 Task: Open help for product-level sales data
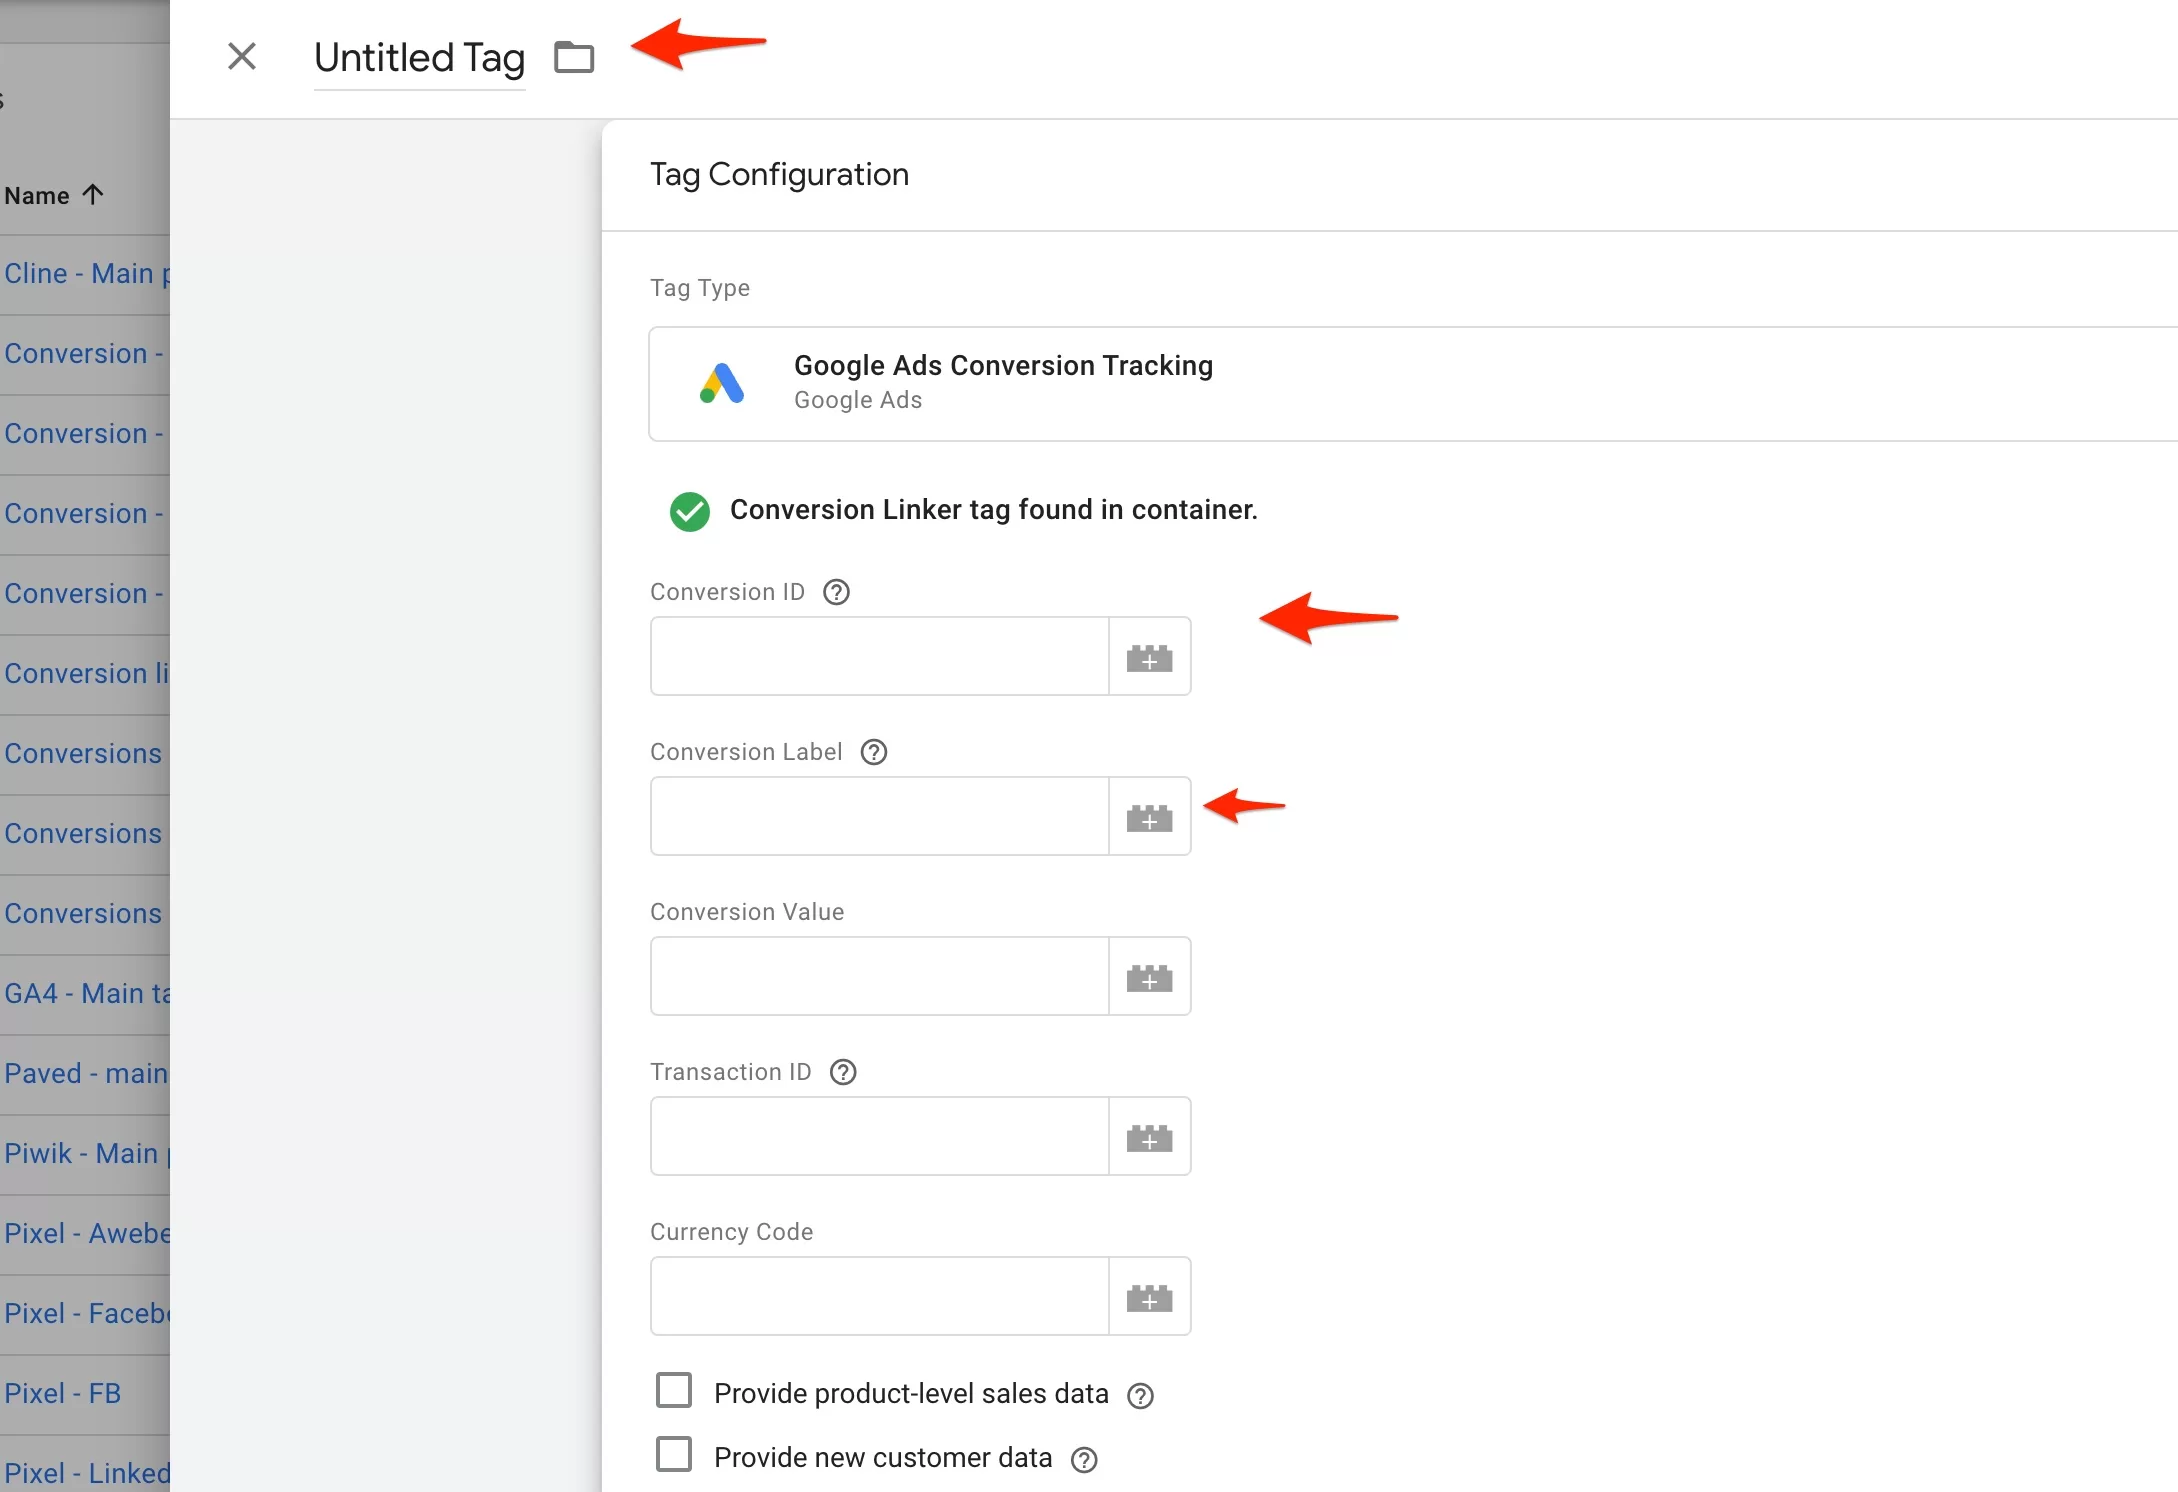(x=1140, y=1396)
